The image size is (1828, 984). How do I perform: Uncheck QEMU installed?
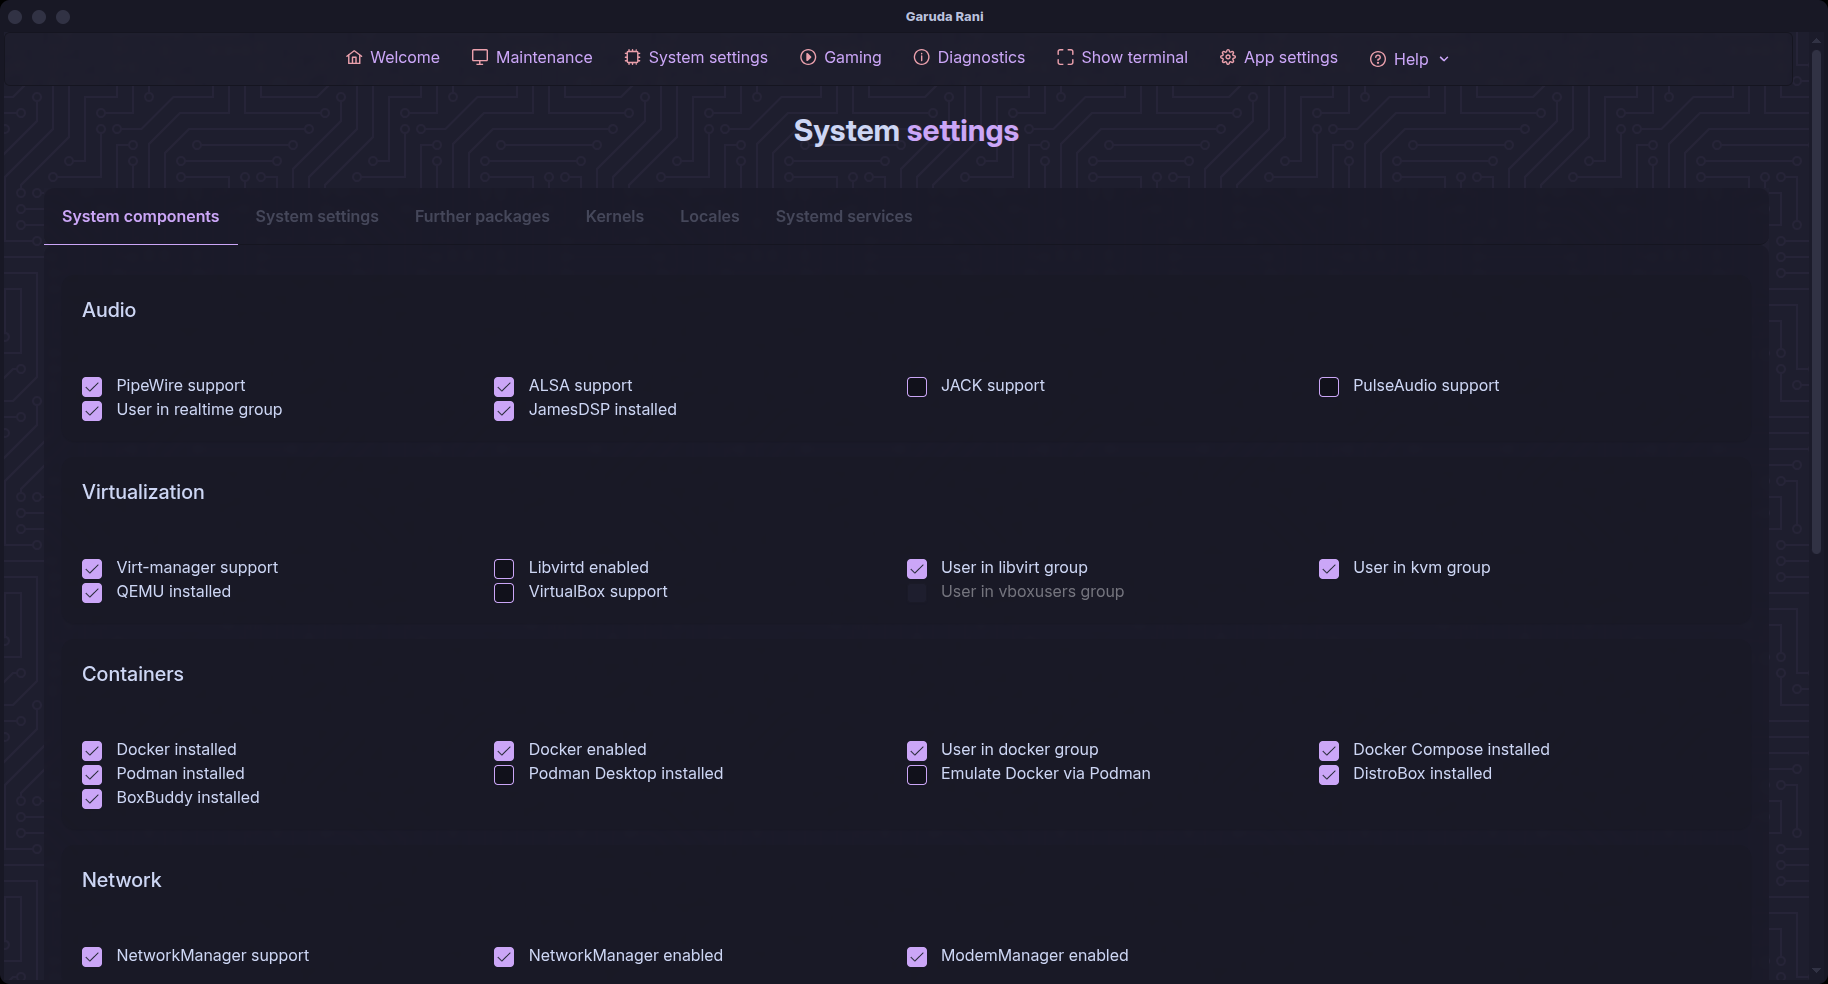pyautogui.click(x=92, y=593)
